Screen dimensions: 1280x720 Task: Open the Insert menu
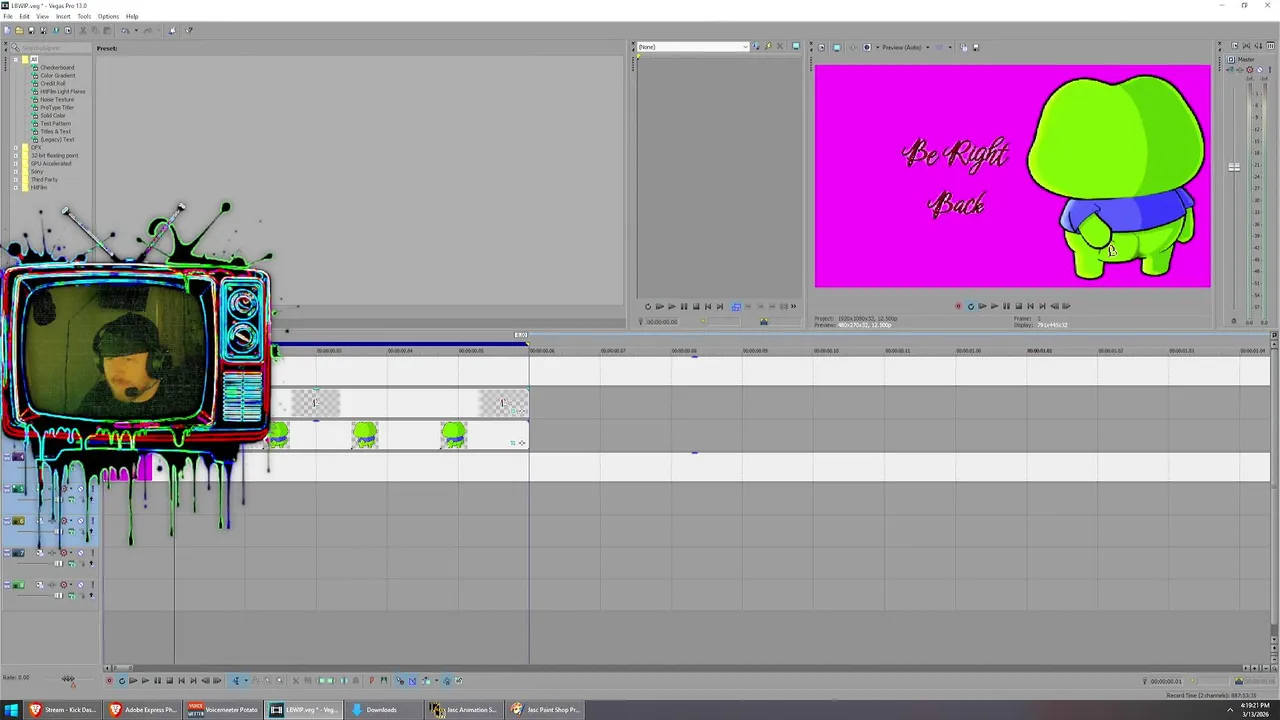pos(63,16)
